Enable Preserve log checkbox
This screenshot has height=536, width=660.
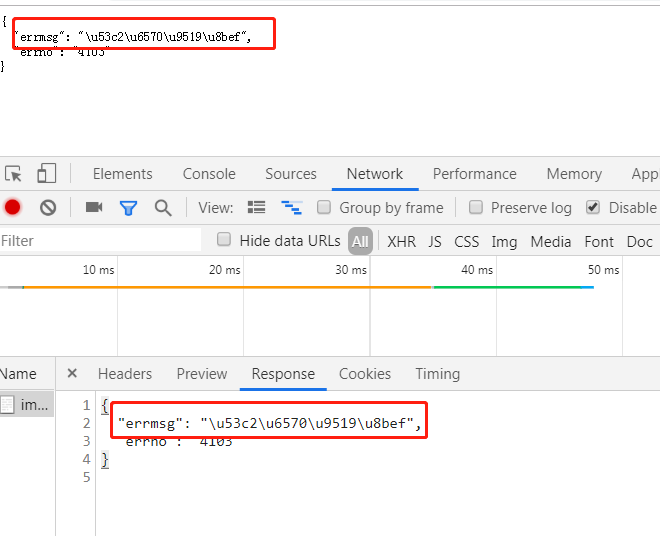click(476, 207)
